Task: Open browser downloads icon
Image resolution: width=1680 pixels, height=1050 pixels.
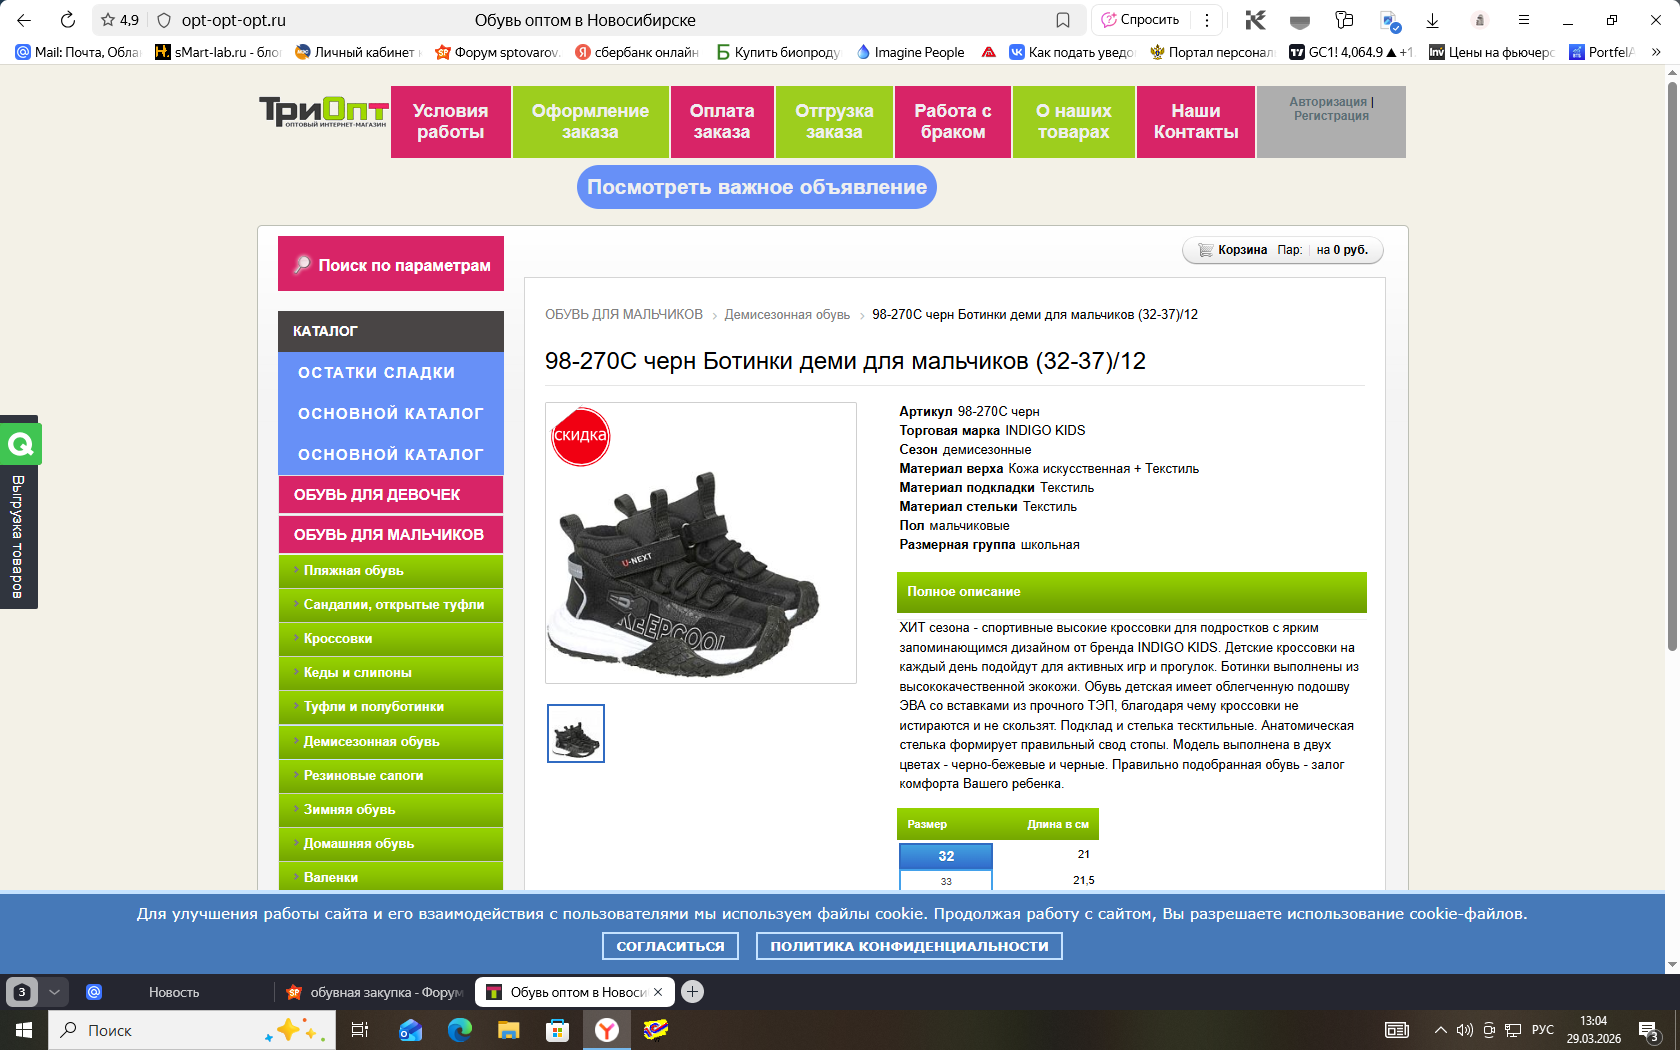Action: click(1432, 20)
